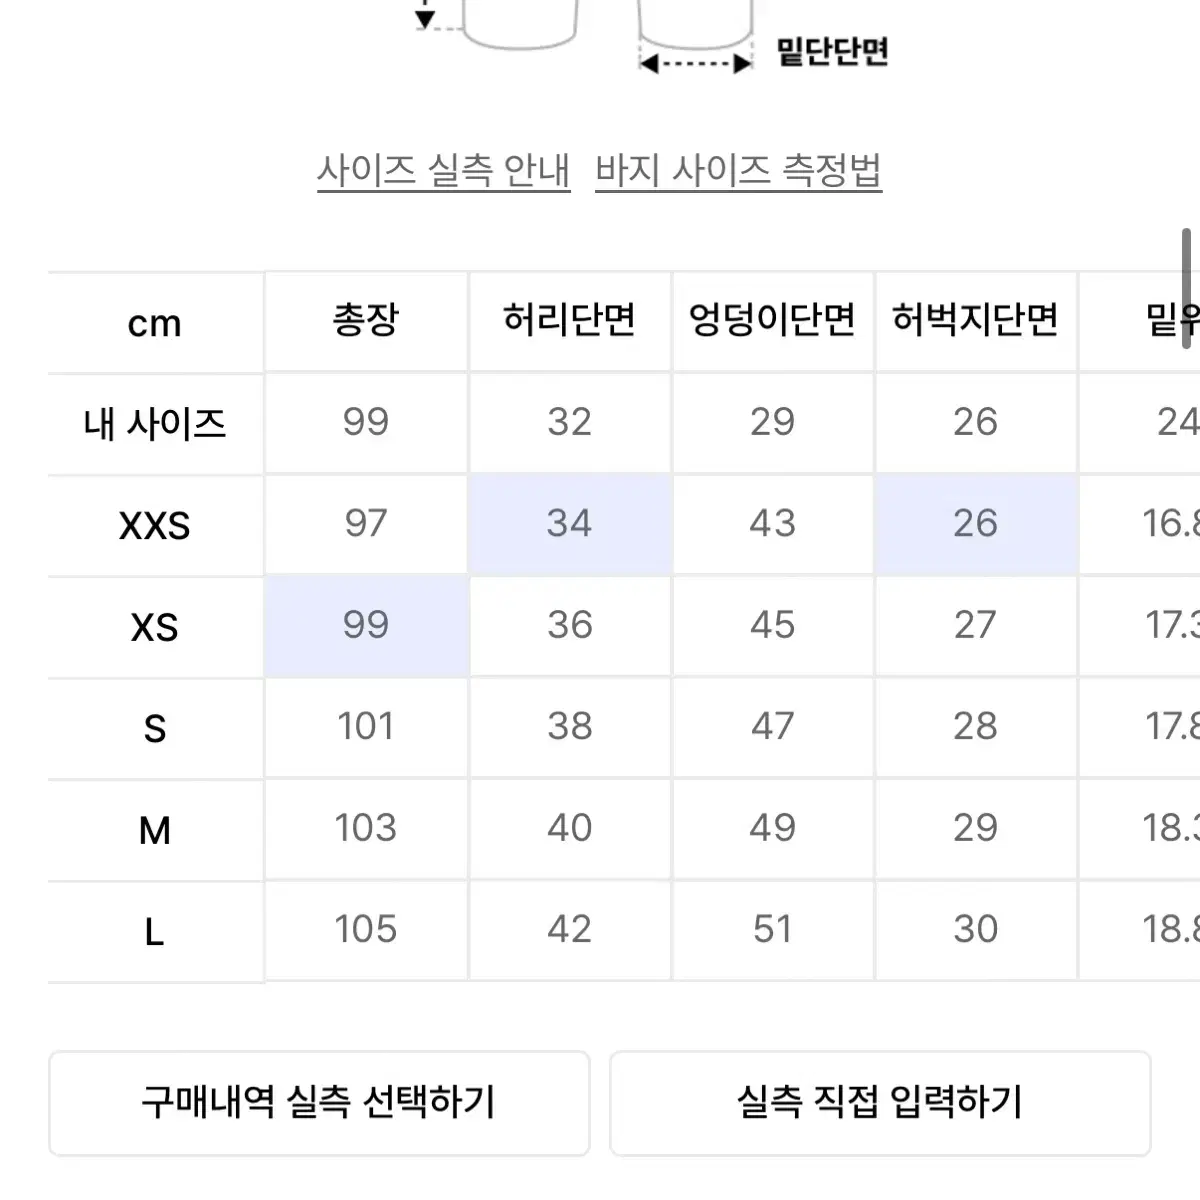Click the 엉덩이단면 column header
1200x1200 pixels.
[773, 322]
